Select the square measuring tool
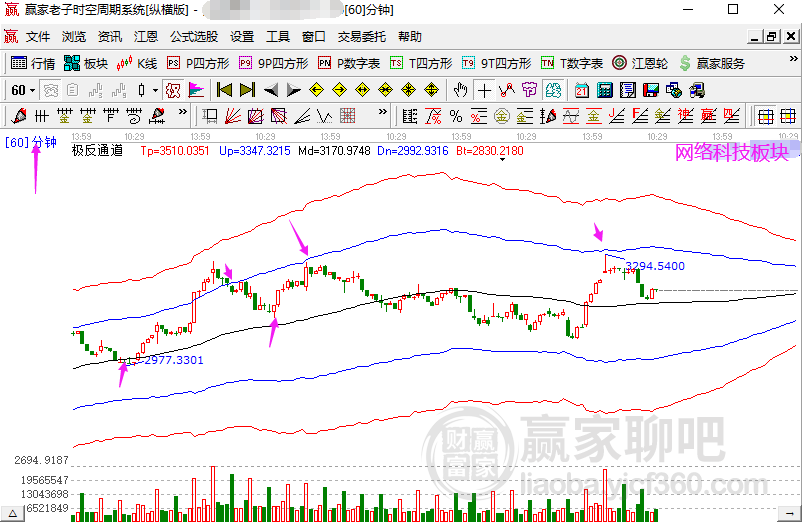The image size is (802, 522). click(x=210, y=116)
